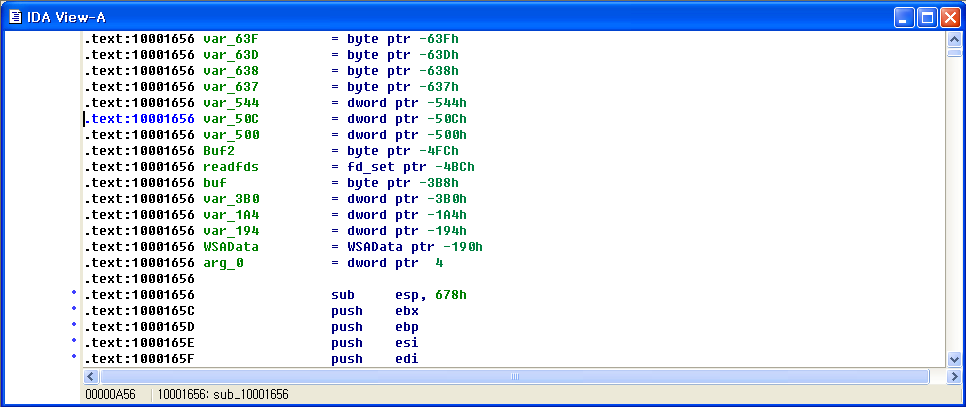
Task: Click the vertical scrollbar up arrow
Action: [x=954, y=39]
